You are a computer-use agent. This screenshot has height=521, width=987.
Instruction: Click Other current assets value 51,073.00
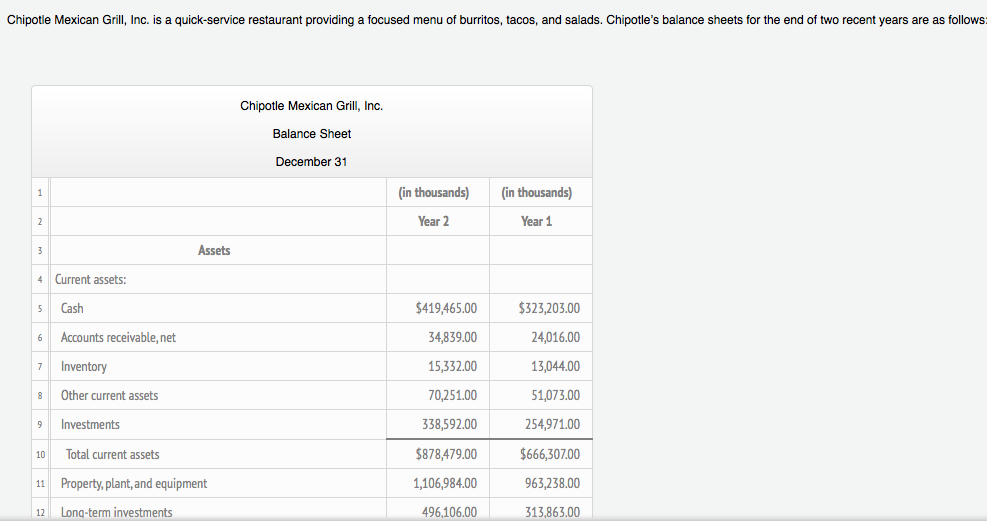pos(556,395)
